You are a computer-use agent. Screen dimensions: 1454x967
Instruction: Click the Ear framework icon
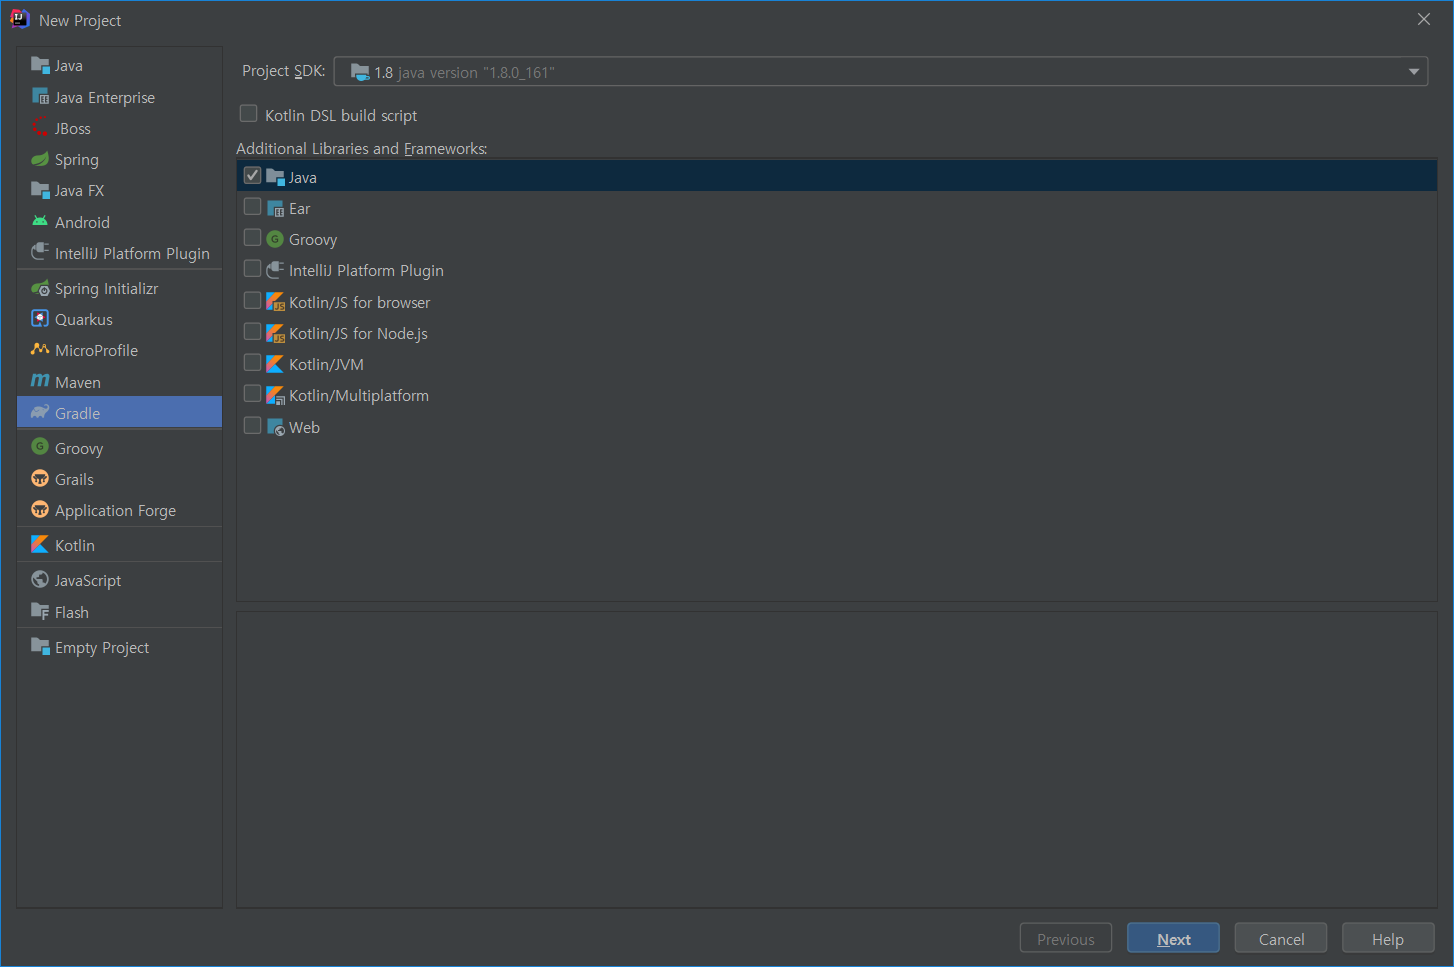(x=276, y=208)
